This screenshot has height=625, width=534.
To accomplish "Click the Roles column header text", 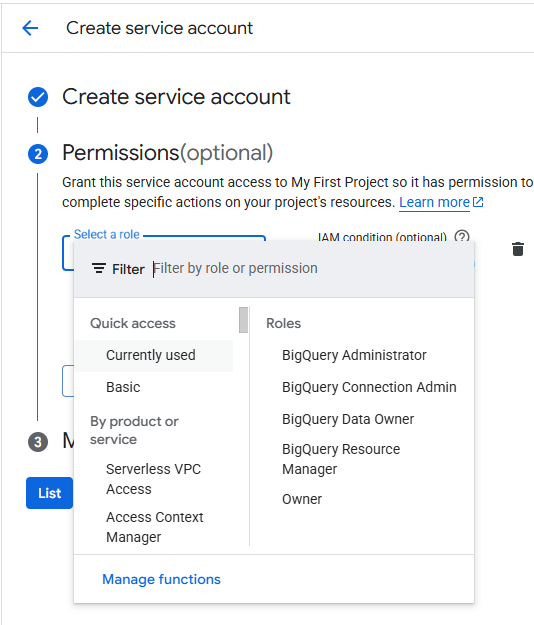I will [x=283, y=323].
